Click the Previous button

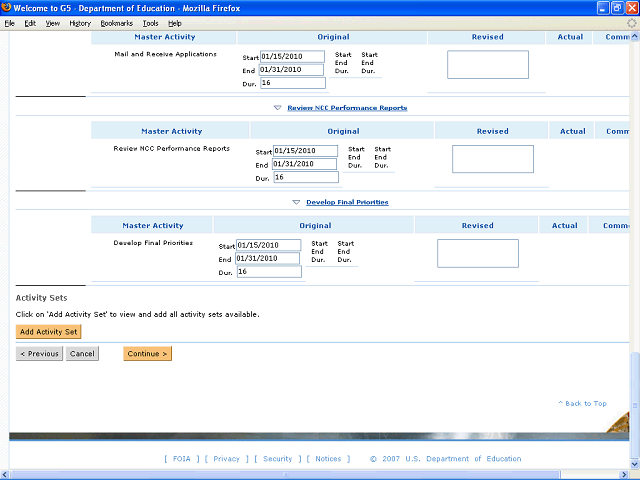click(39, 354)
